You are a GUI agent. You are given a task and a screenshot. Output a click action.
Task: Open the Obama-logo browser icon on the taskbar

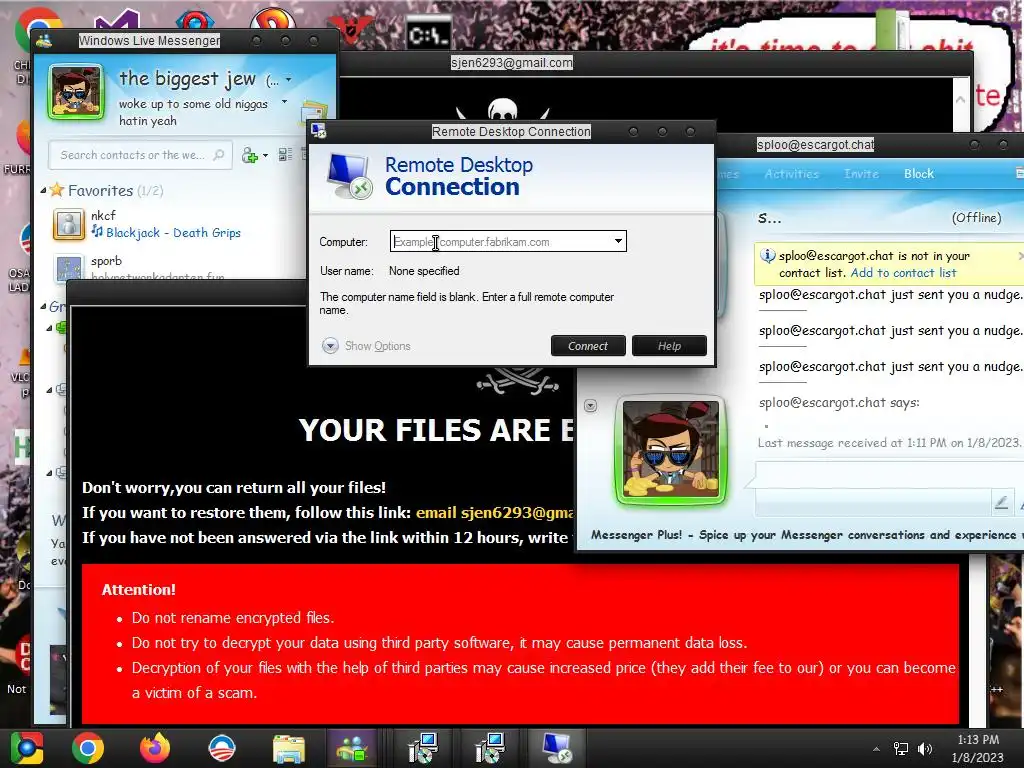click(221, 748)
